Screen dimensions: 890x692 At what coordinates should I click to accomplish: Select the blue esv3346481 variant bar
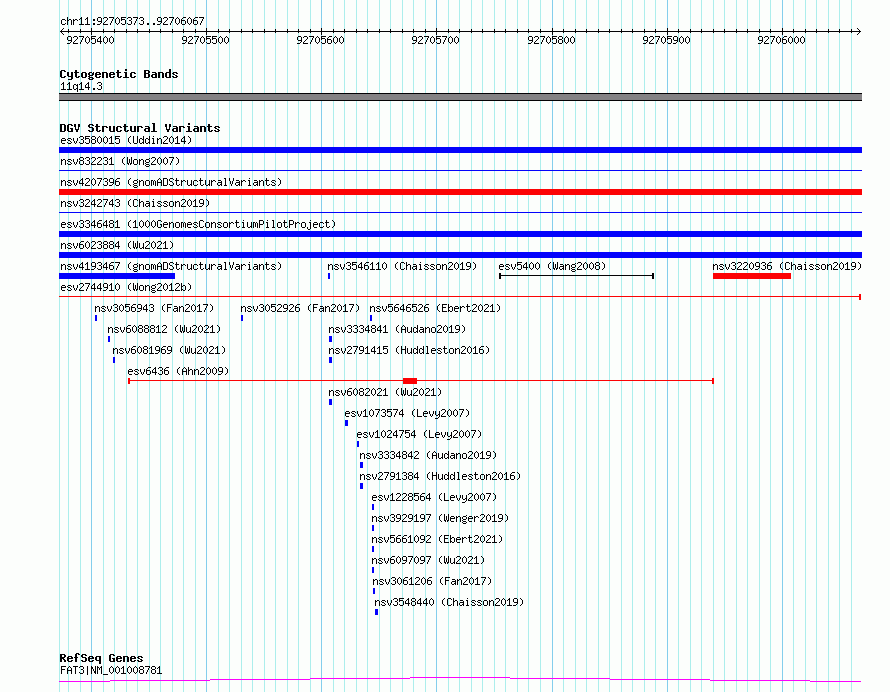click(460, 234)
